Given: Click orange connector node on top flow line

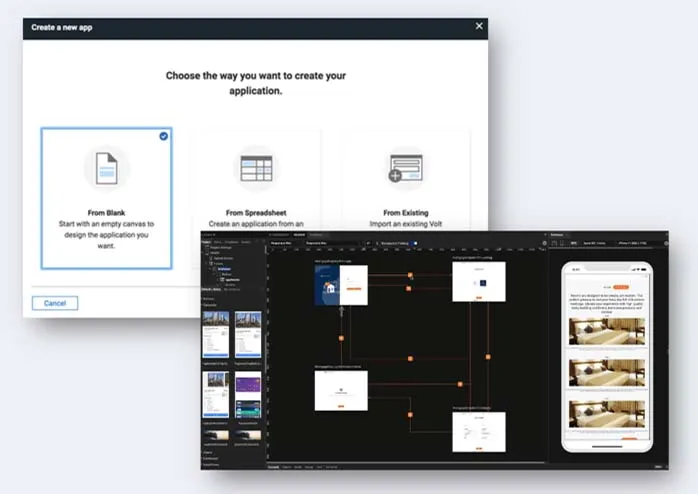Looking at the screenshot, I should [x=410, y=274].
